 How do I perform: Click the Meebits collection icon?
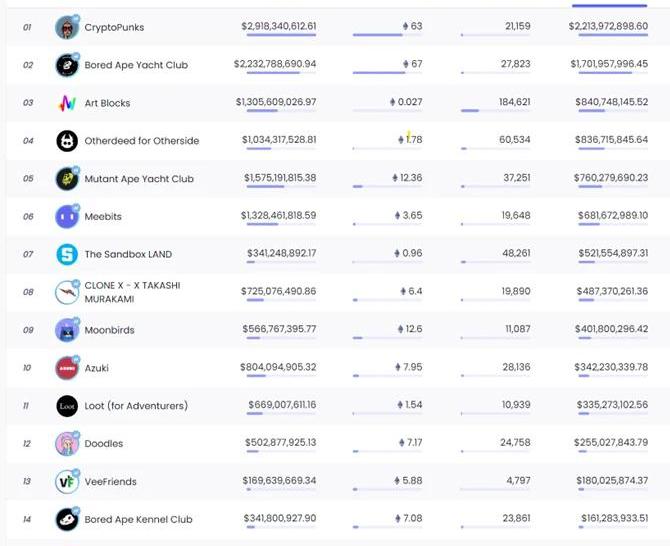(67, 217)
